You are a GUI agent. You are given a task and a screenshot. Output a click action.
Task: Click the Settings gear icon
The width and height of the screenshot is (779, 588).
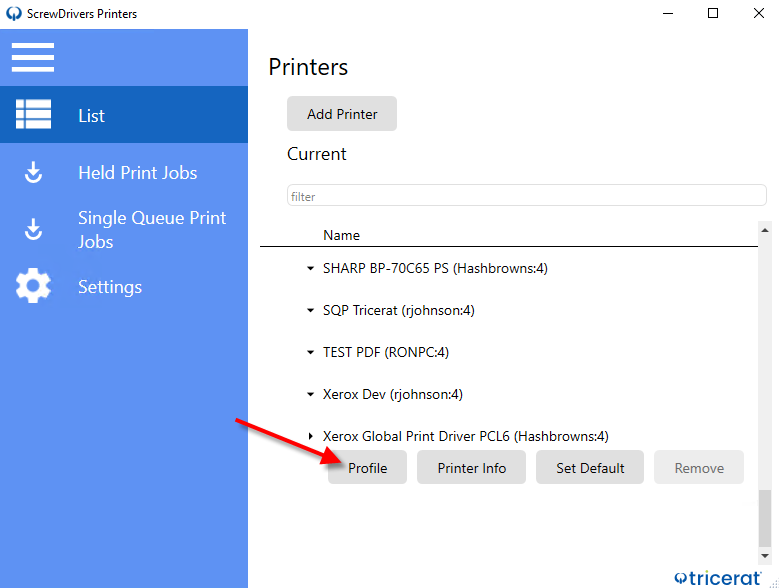coord(33,286)
